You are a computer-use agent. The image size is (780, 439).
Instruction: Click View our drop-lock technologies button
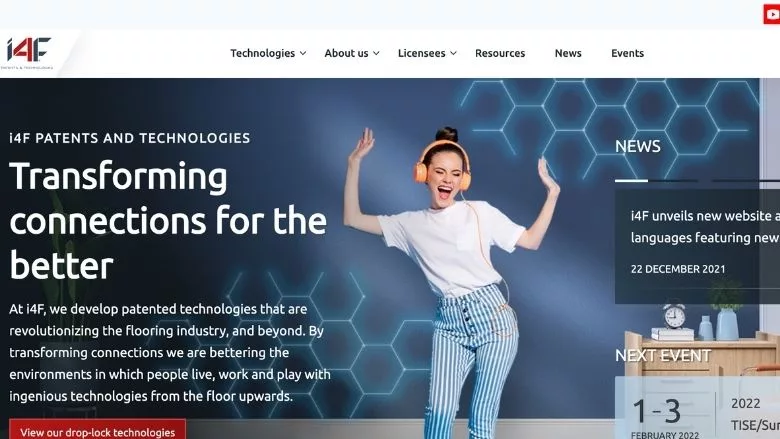point(97,432)
